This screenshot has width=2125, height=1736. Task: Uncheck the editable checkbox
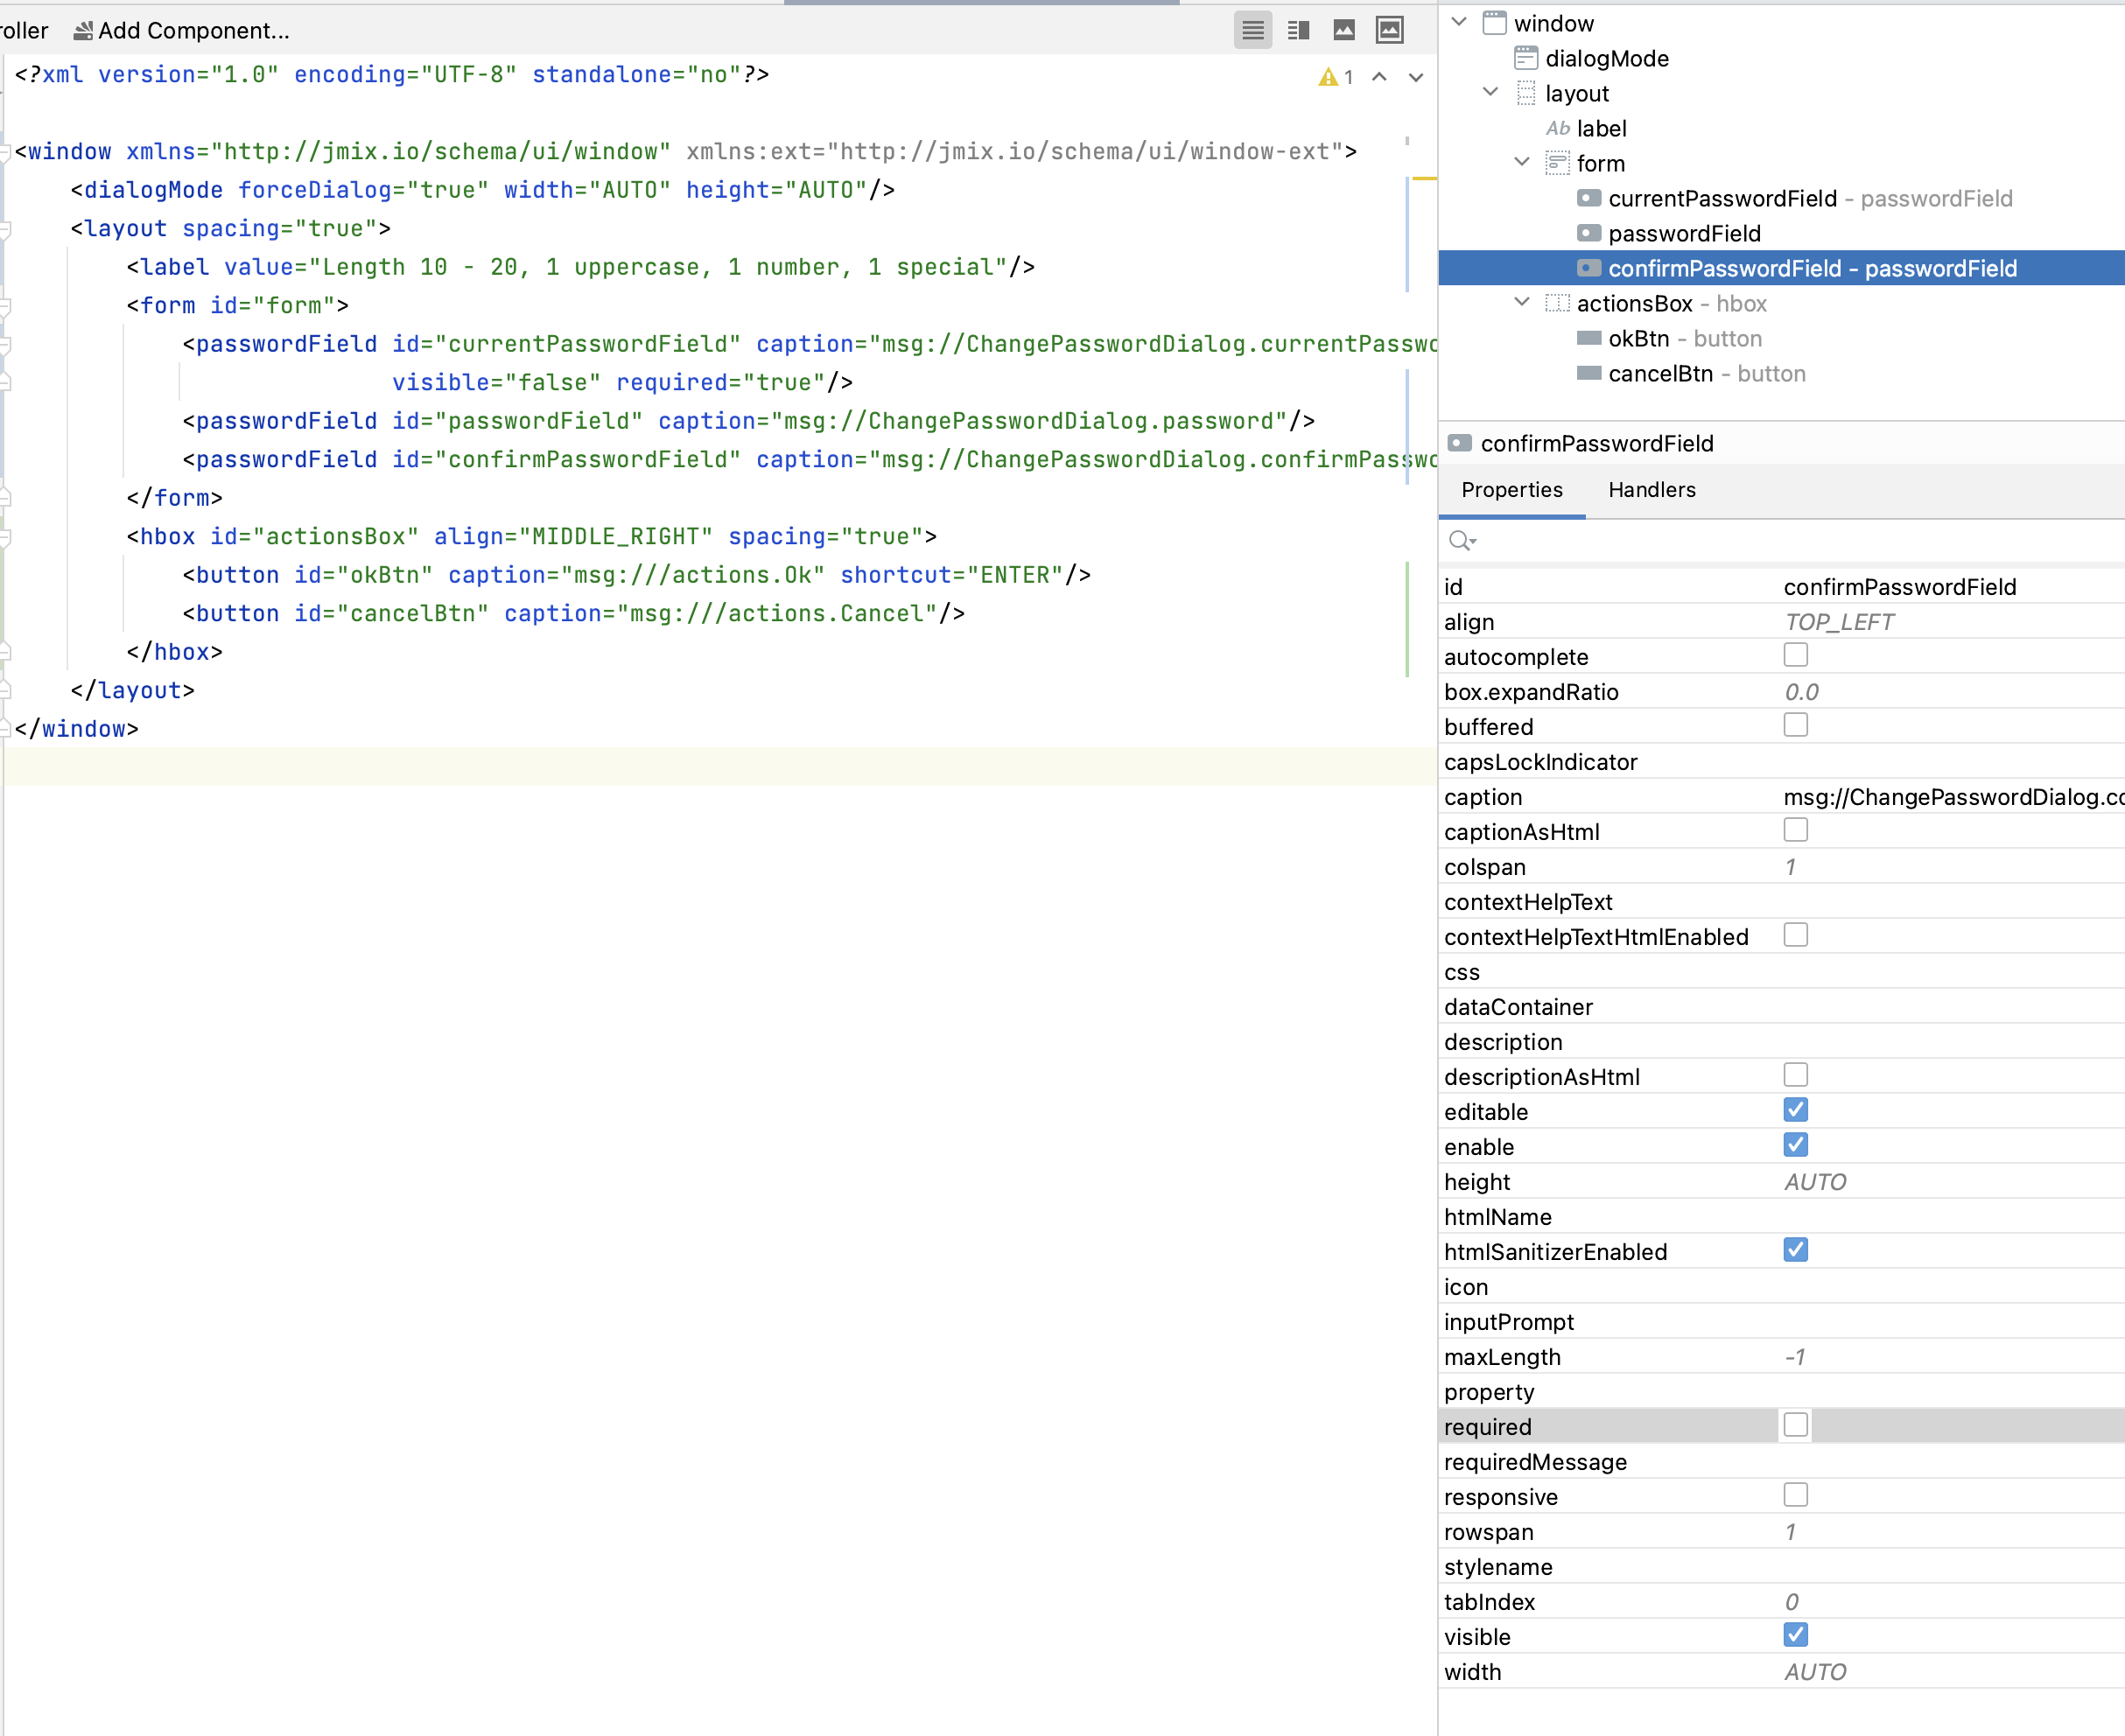coord(1795,1110)
